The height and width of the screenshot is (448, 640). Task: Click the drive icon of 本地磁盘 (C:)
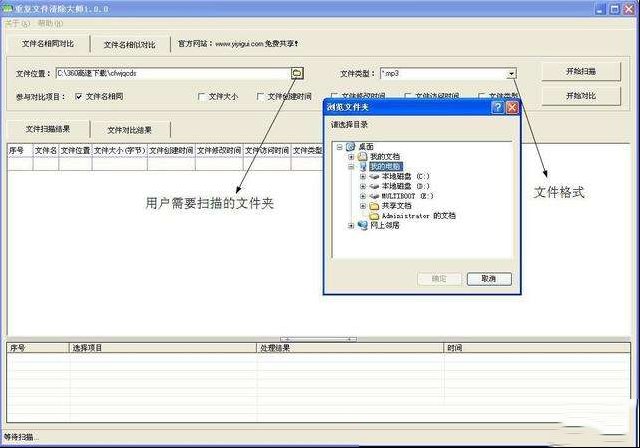point(374,176)
